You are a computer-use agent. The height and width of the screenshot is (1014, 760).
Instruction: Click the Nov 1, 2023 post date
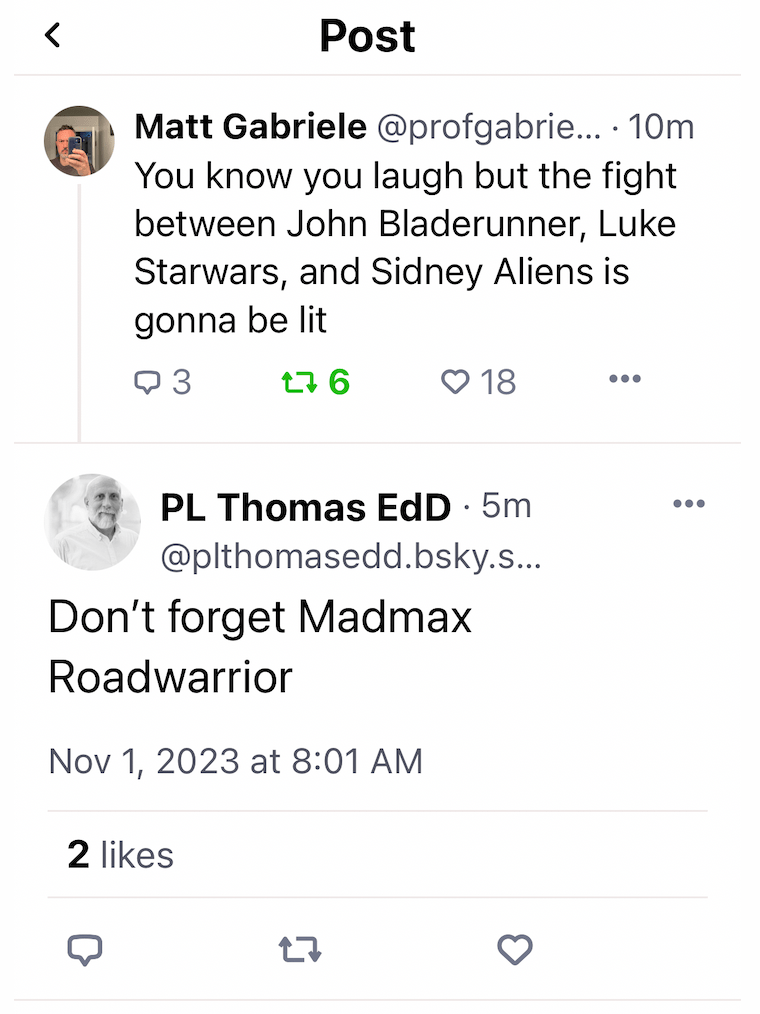[236, 761]
